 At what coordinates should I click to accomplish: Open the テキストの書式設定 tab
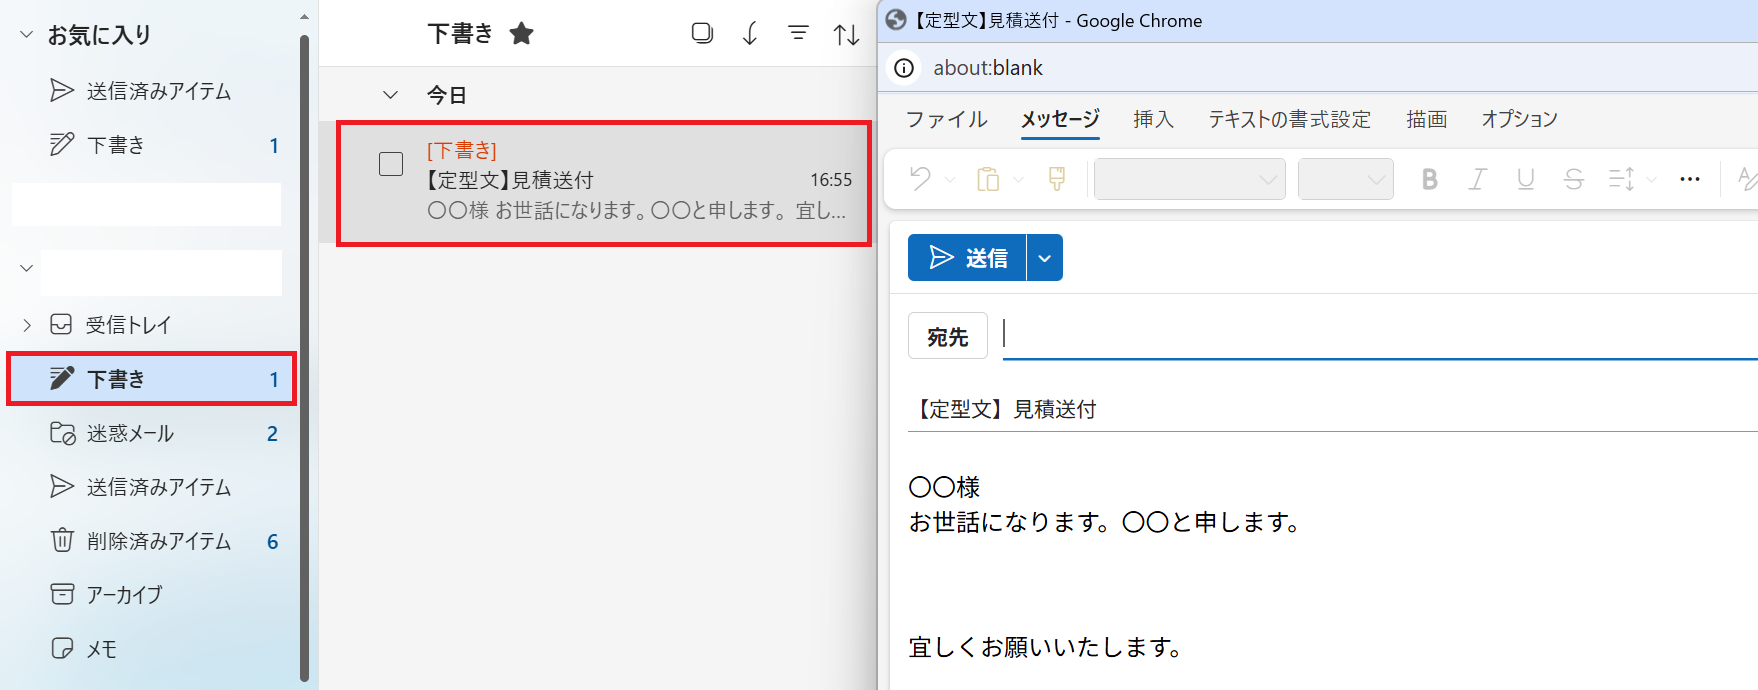pos(1289,120)
